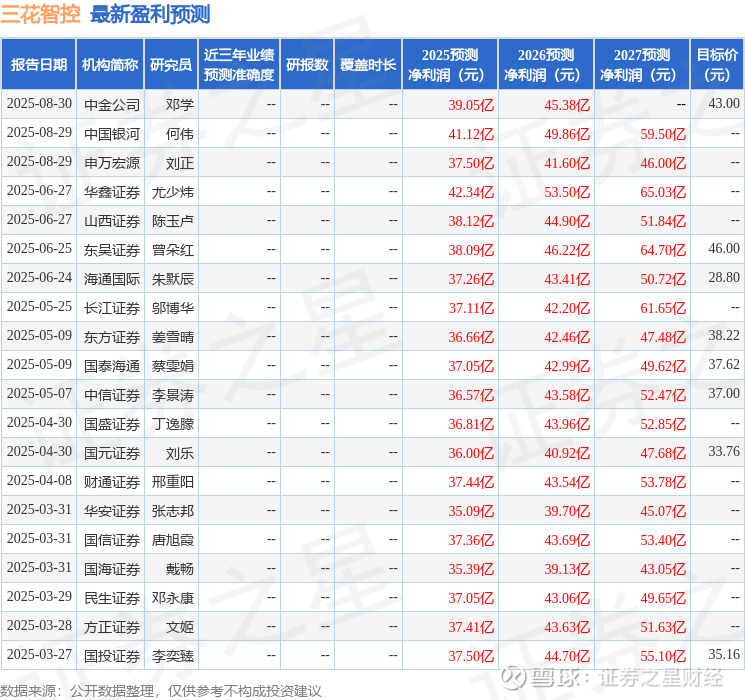
Task: Click analyst name 李奕臻
Action: coord(172,655)
